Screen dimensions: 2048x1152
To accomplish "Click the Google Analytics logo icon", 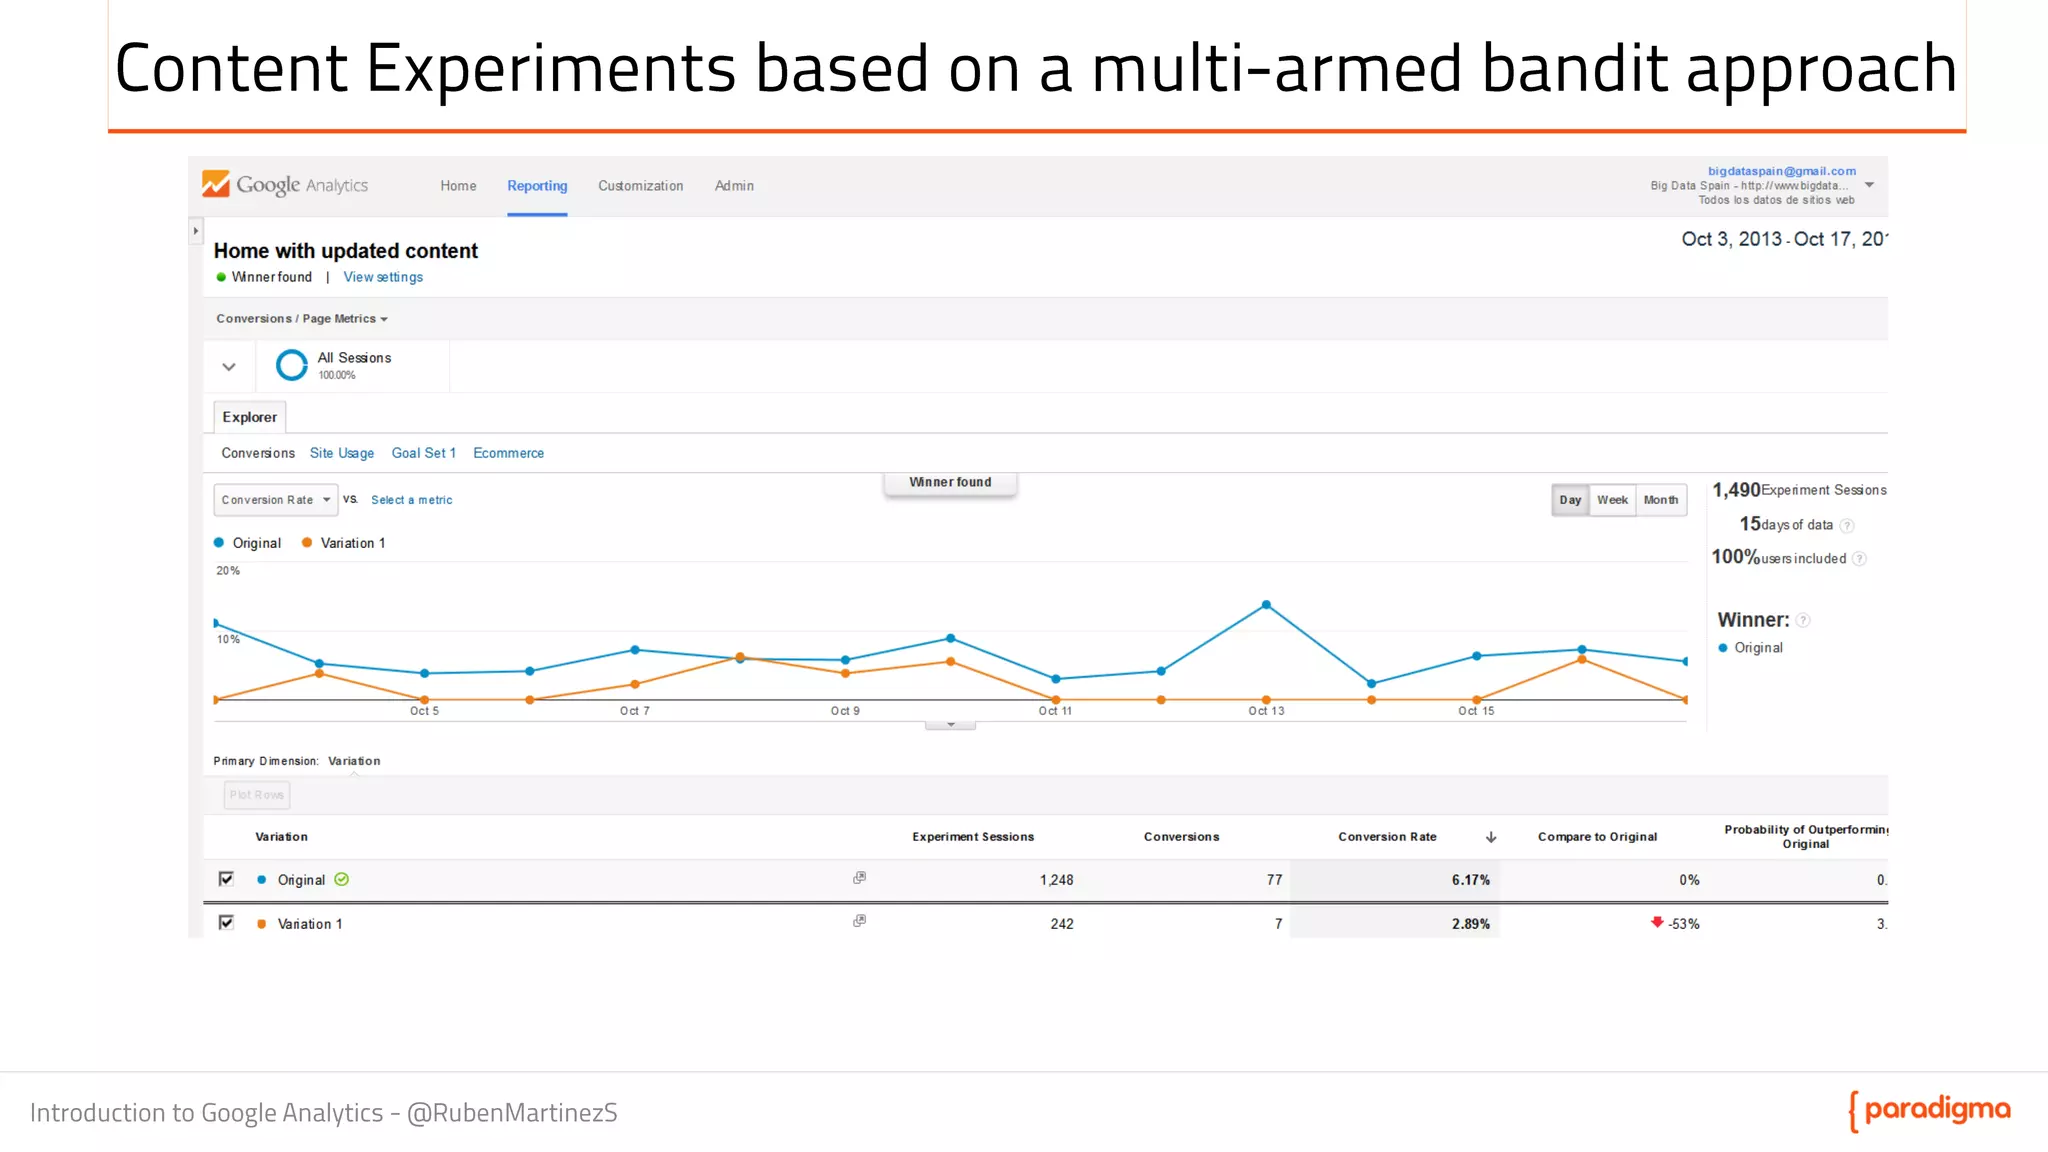I will click(x=216, y=184).
